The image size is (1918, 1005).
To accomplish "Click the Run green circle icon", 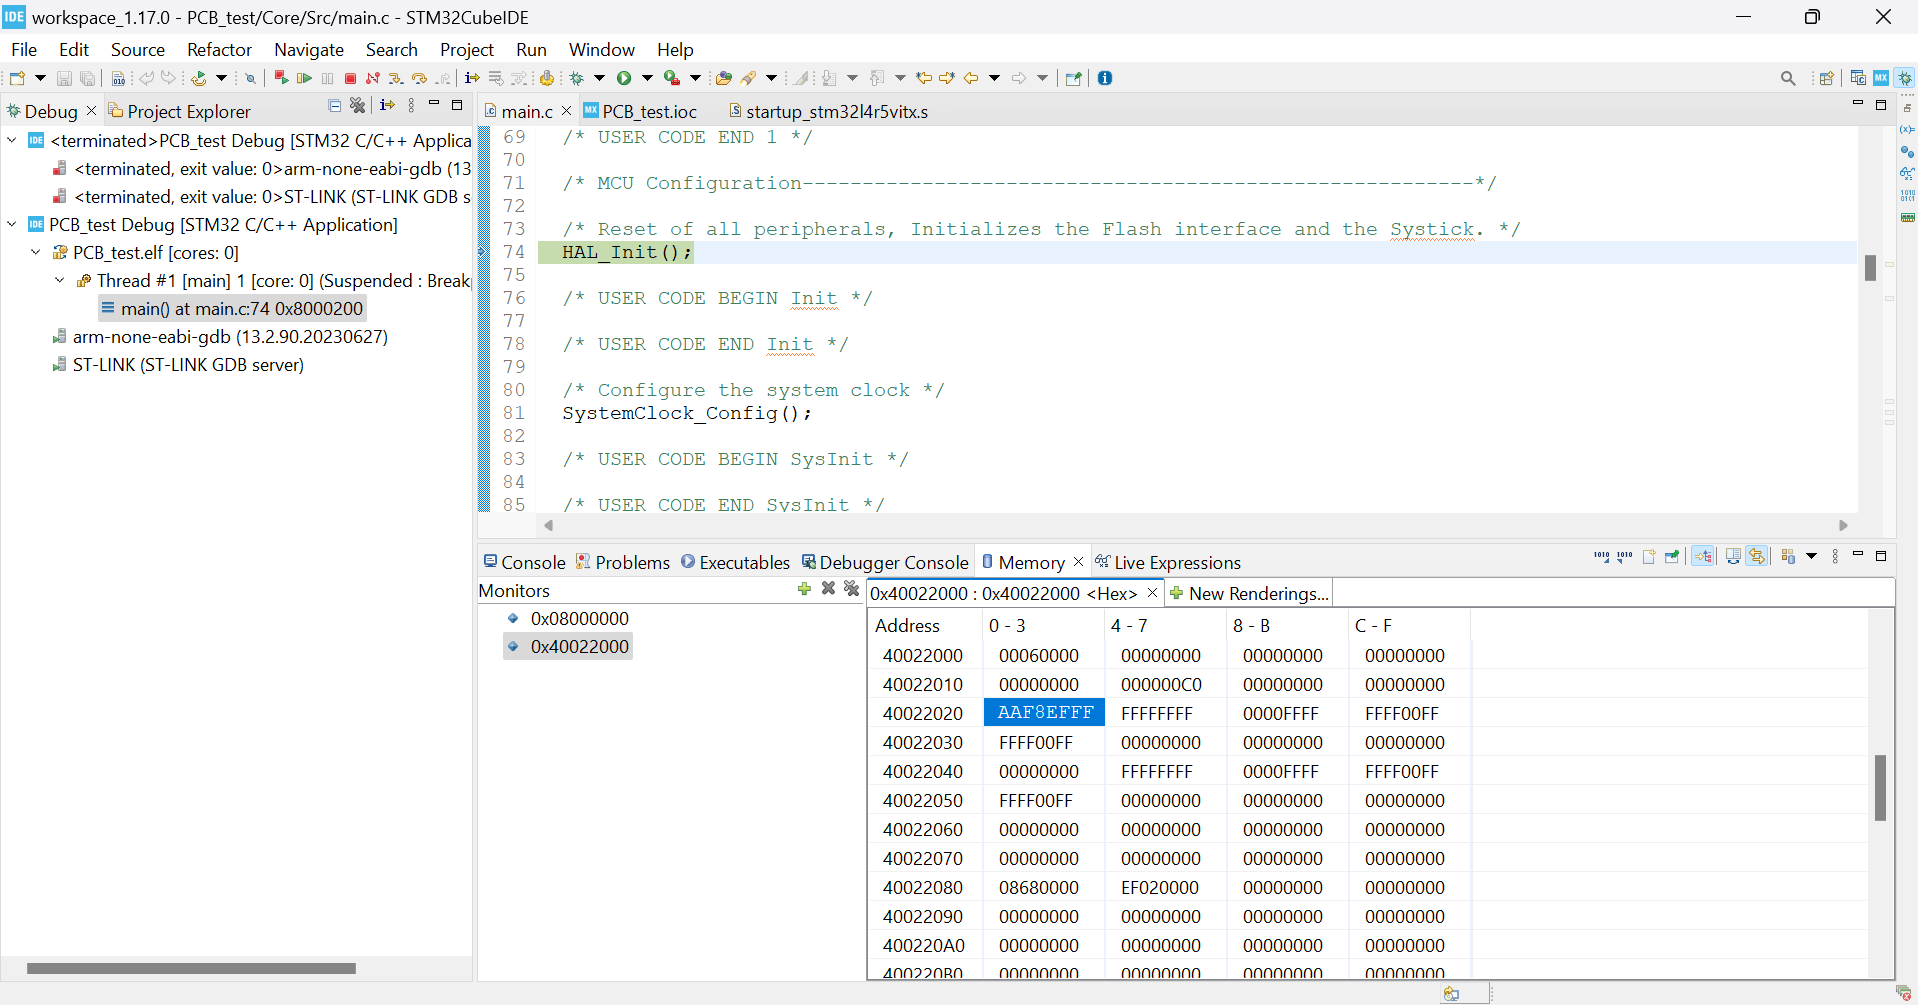I will pyautogui.click(x=624, y=78).
